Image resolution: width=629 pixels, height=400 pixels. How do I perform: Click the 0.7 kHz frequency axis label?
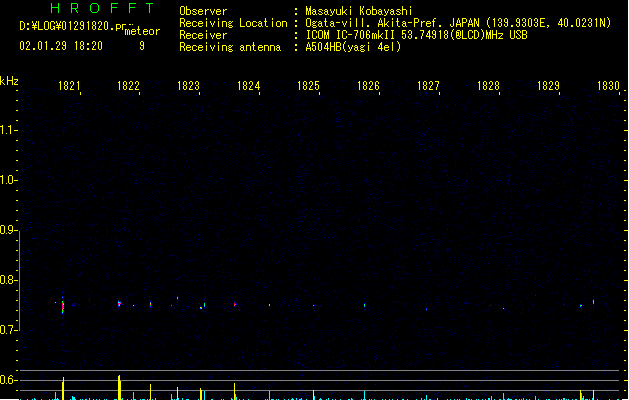[7, 330]
